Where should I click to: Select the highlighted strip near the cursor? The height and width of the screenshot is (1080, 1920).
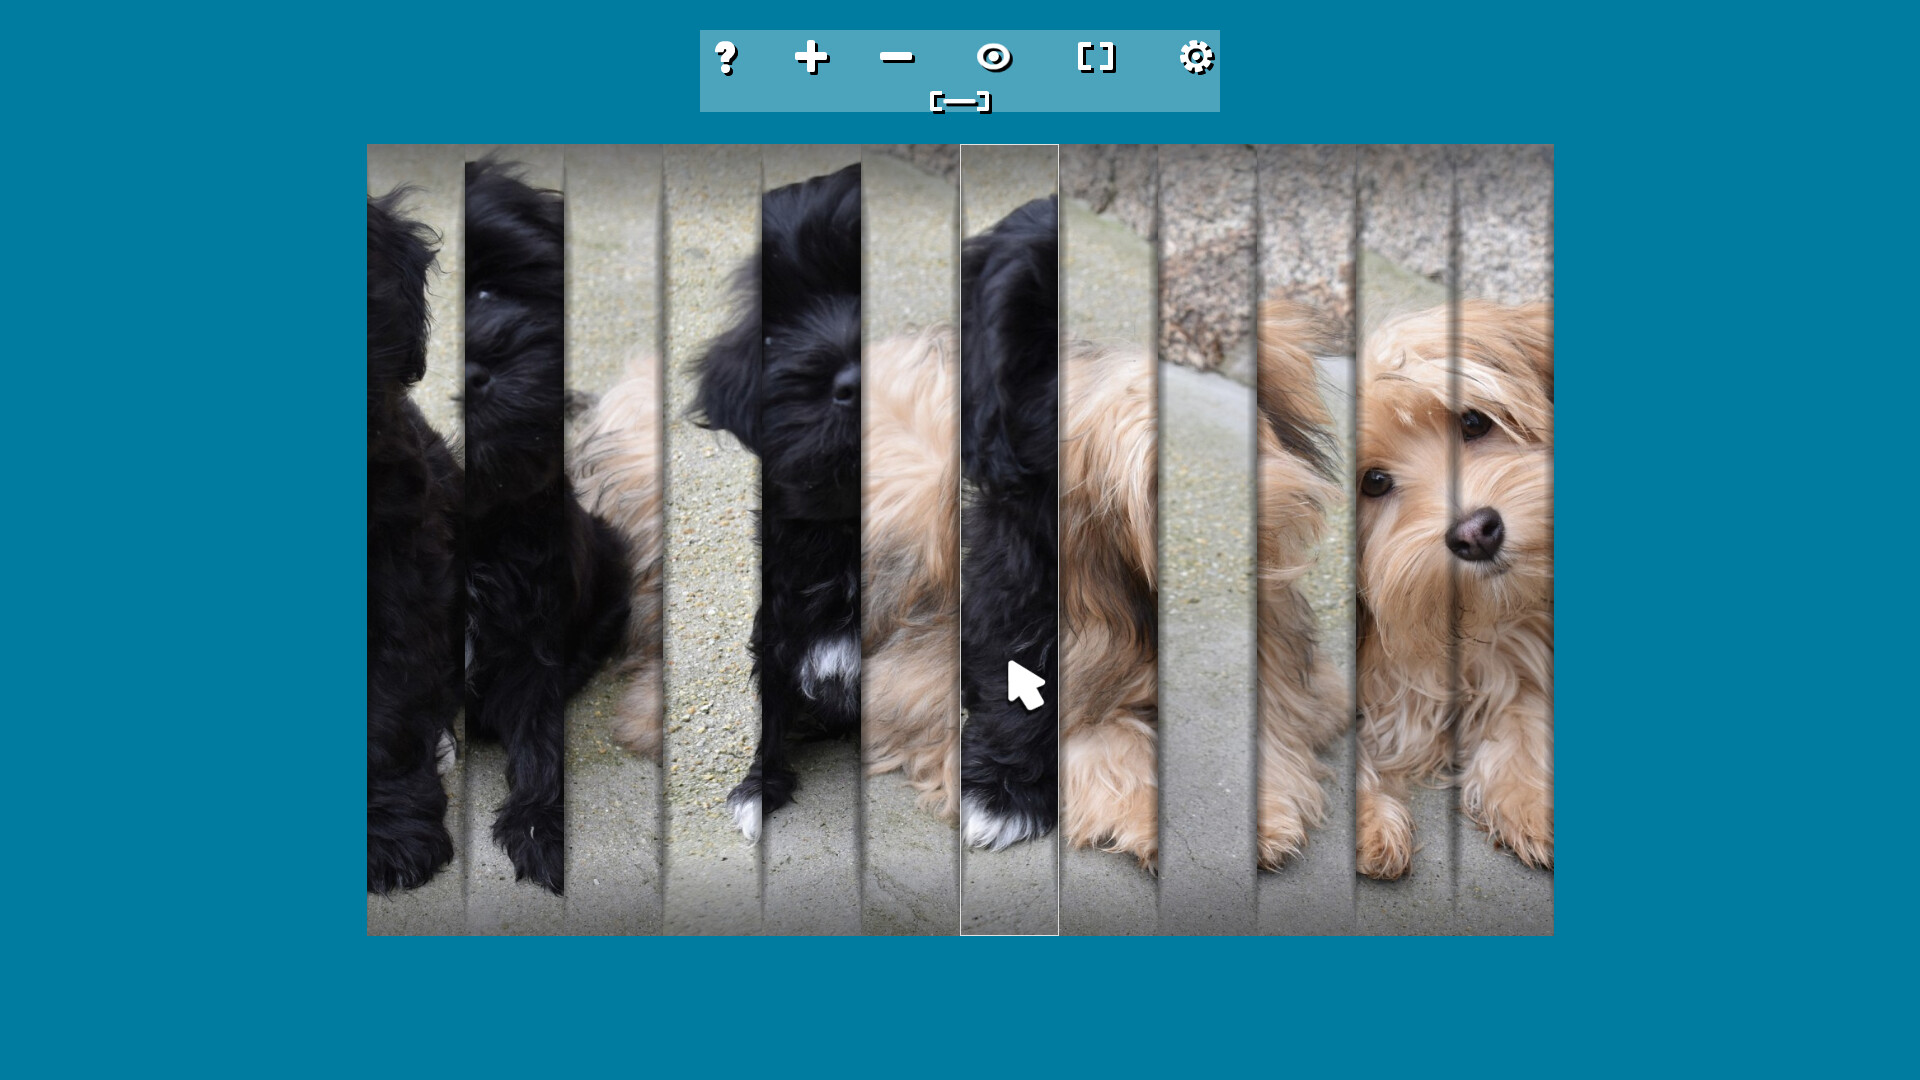[1008, 540]
